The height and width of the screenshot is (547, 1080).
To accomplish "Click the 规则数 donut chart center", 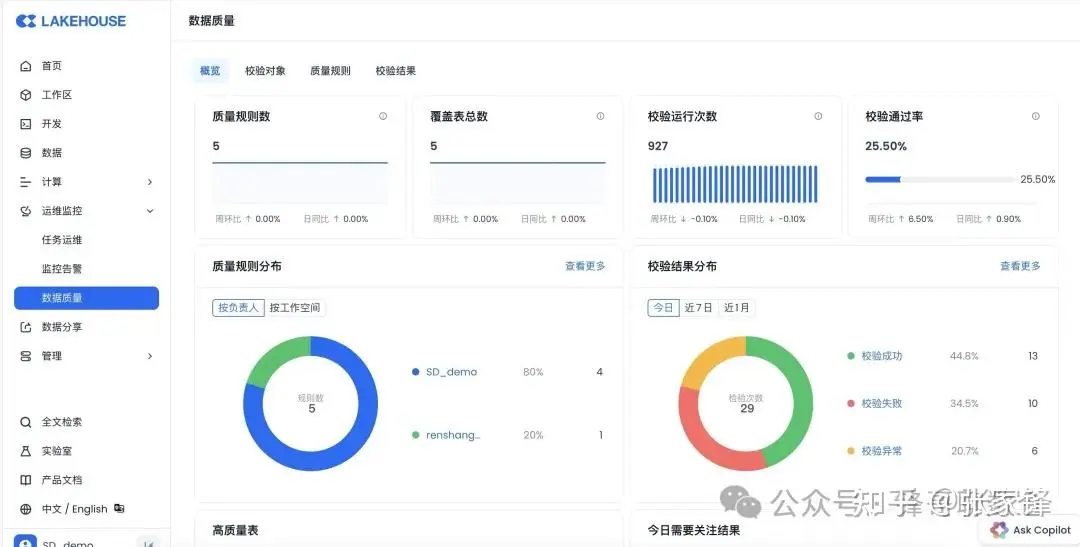I will (311, 404).
